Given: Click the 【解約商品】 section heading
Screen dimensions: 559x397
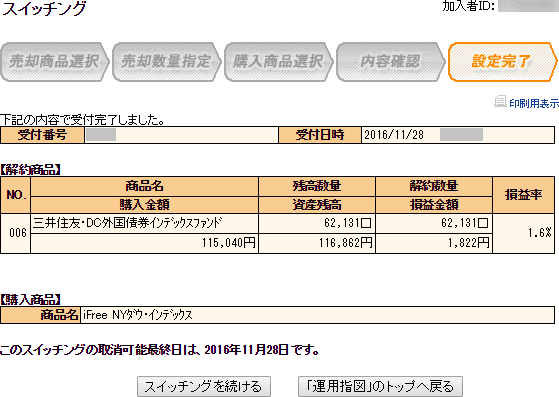Looking at the screenshot, I should point(30,170).
